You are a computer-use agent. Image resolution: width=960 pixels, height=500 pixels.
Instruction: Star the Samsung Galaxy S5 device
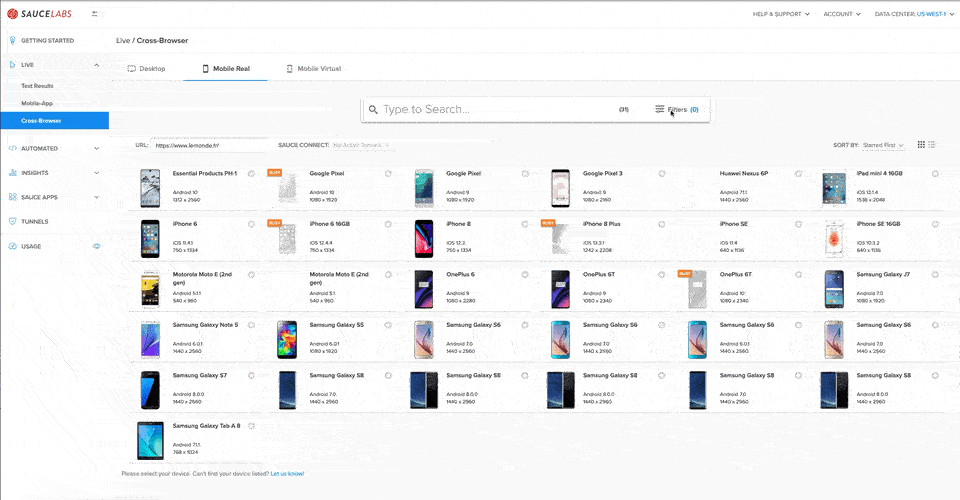point(388,325)
